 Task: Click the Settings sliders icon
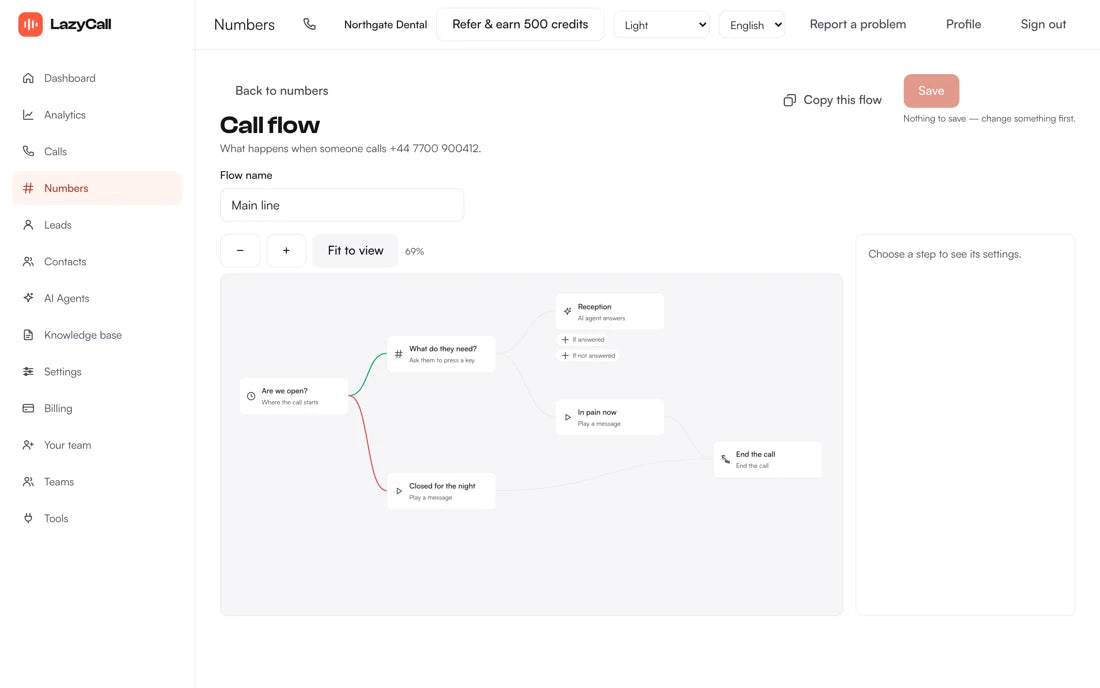click(28, 372)
